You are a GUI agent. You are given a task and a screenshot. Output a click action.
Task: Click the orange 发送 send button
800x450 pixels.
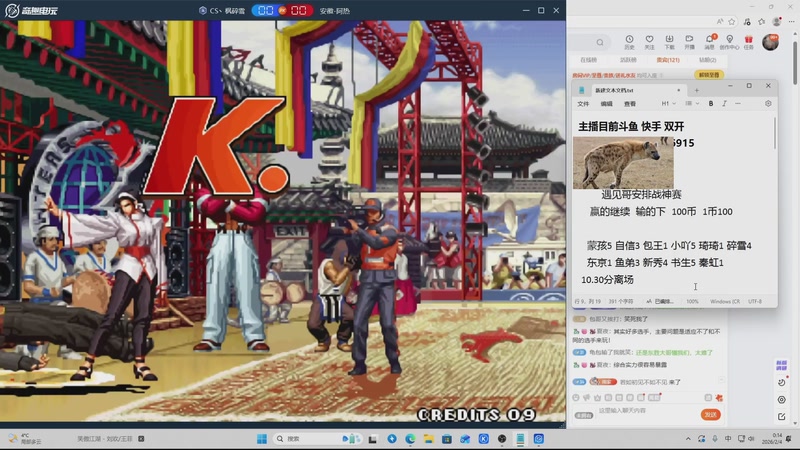(710, 415)
